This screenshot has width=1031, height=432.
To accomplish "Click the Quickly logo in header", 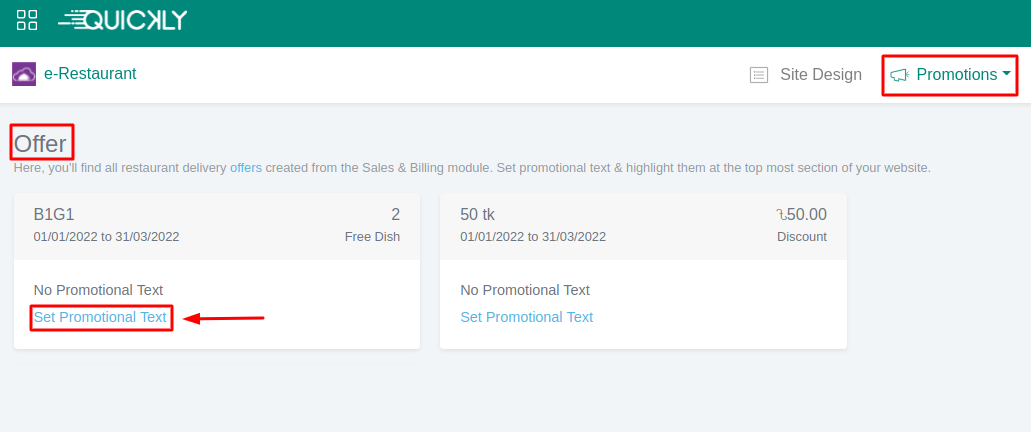I will tap(122, 20).
